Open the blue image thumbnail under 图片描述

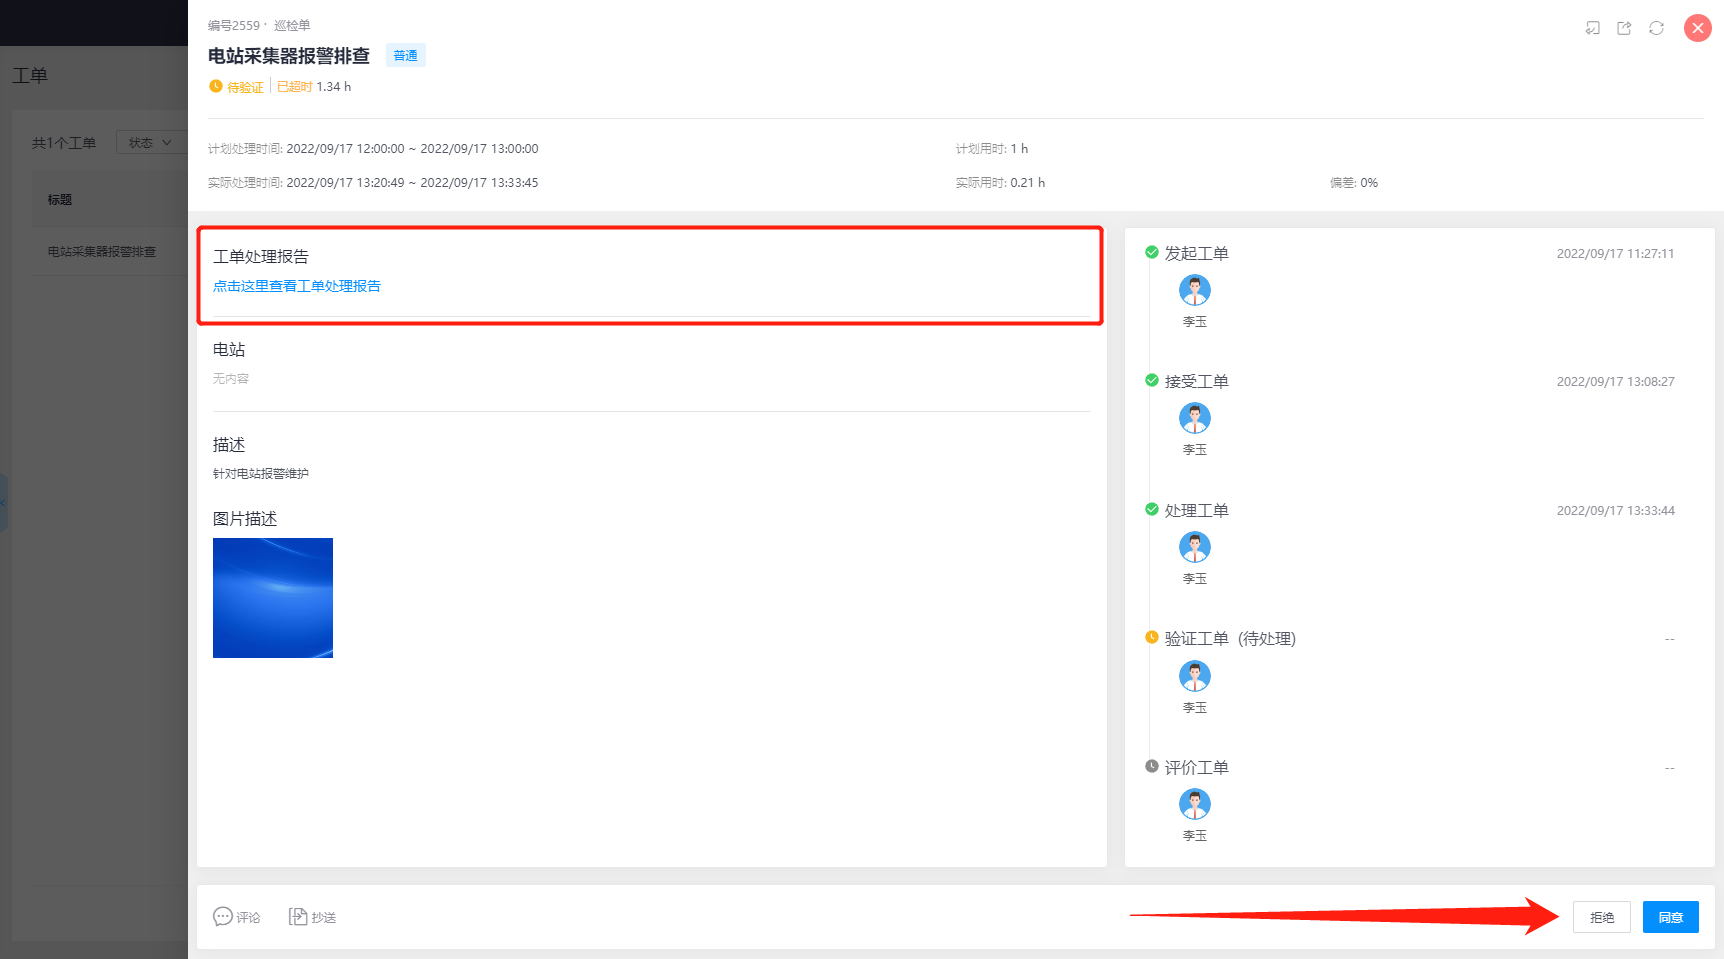tap(273, 598)
